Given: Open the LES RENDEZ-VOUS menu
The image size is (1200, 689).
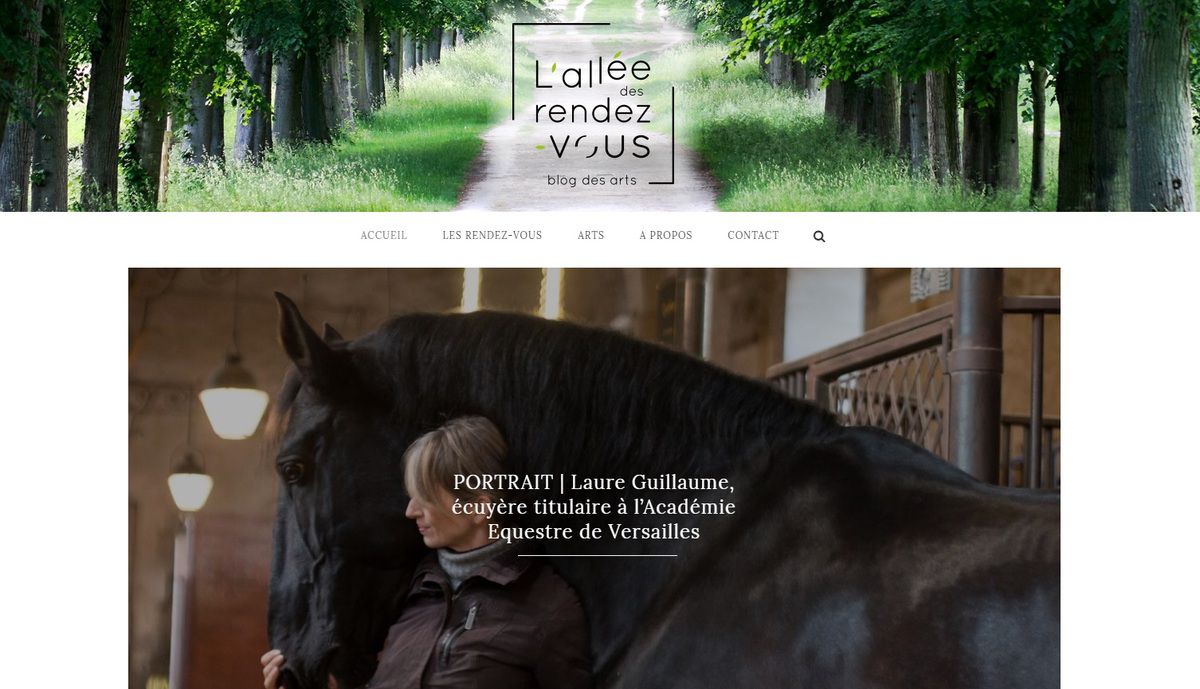Looking at the screenshot, I should coord(492,236).
